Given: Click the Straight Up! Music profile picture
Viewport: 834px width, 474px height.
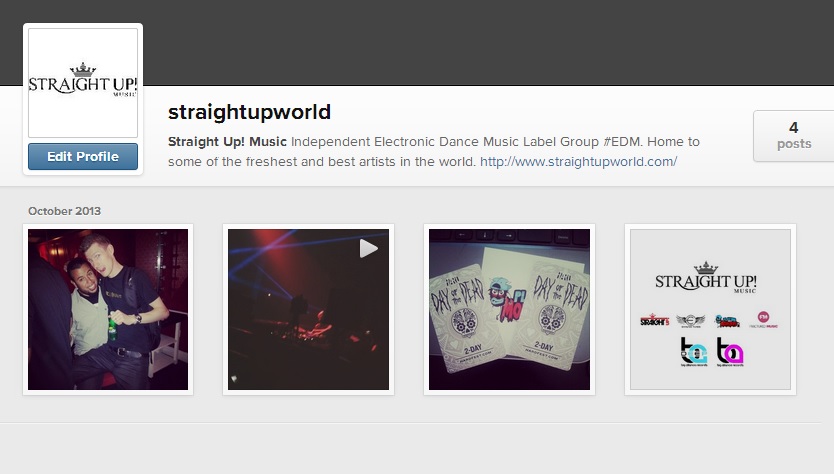Looking at the screenshot, I should [x=83, y=83].
